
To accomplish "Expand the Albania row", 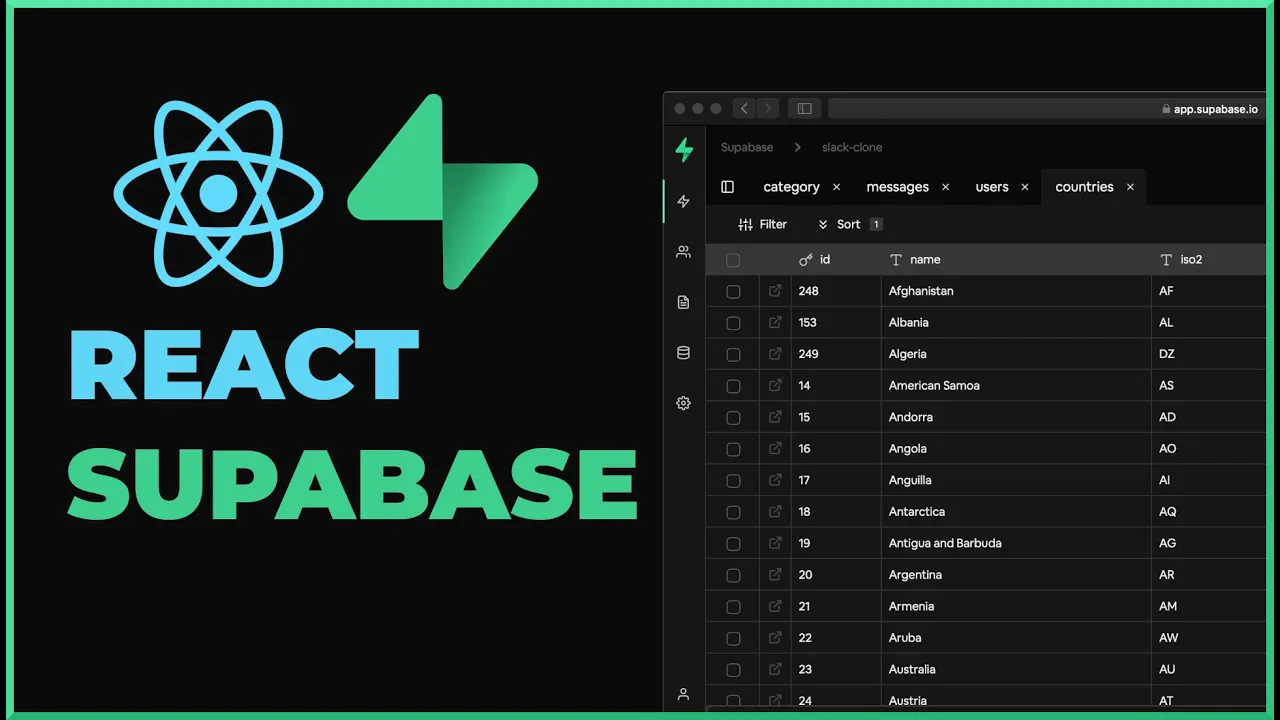I will [x=775, y=322].
